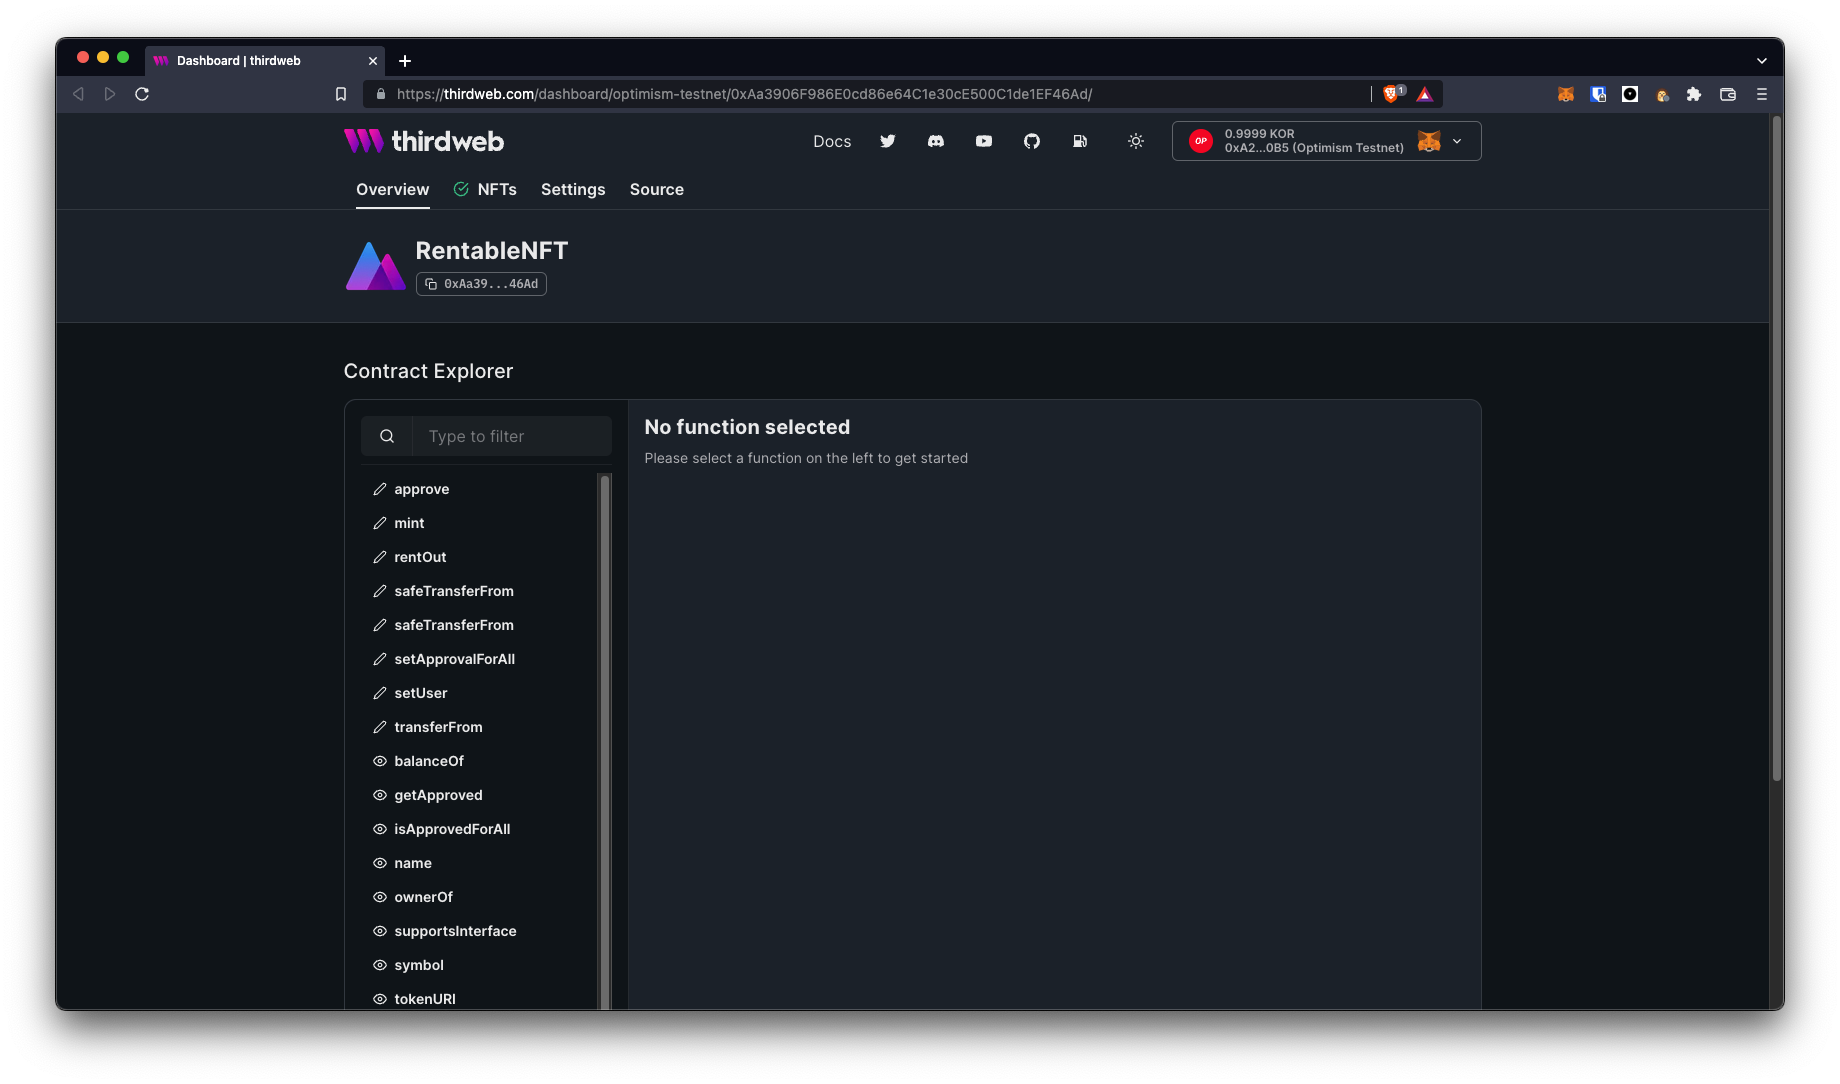The width and height of the screenshot is (1840, 1084).
Task: Open the Docs link
Action: click(832, 141)
